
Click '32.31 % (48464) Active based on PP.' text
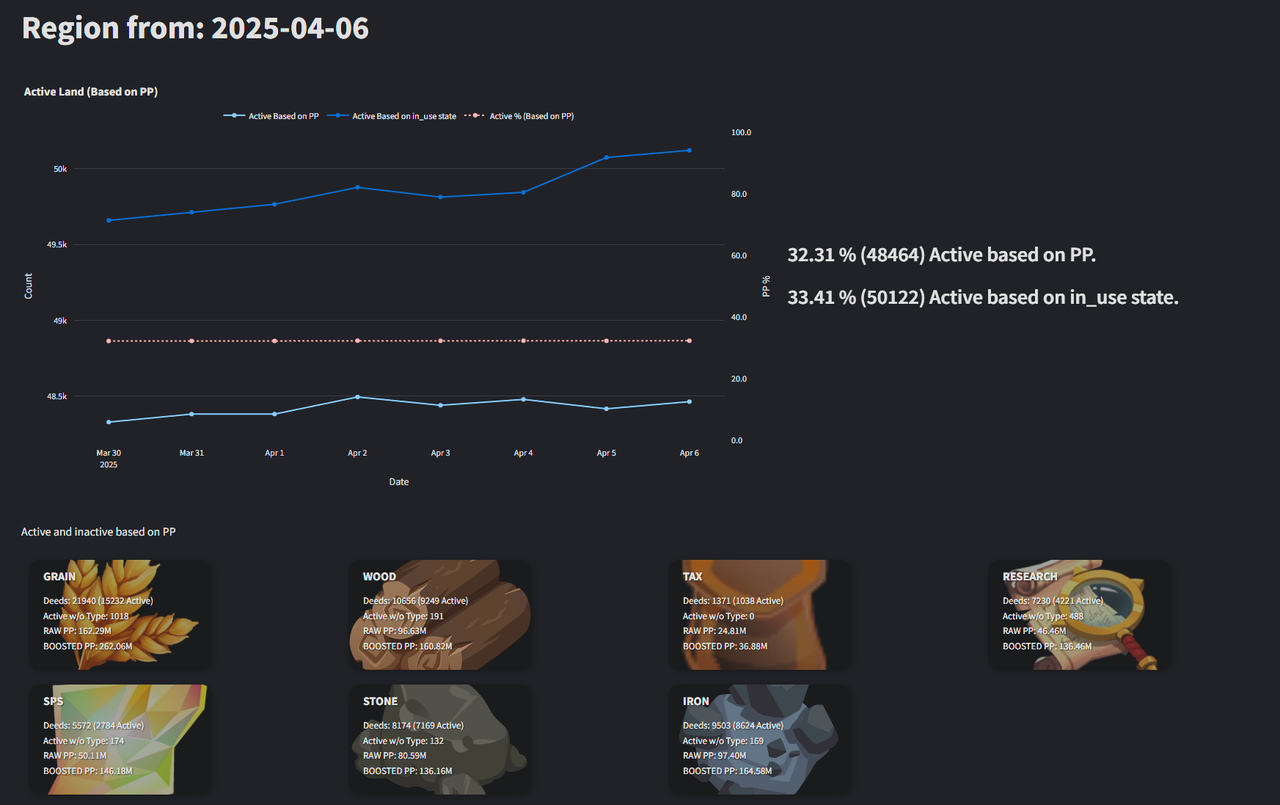point(942,255)
